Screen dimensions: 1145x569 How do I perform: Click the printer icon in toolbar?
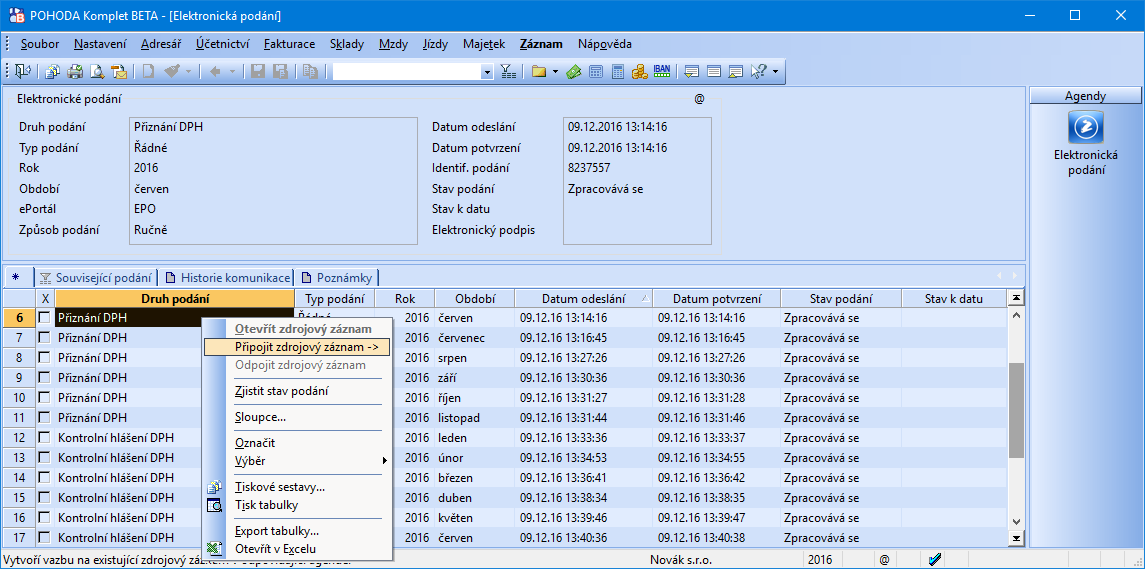[x=74, y=71]
